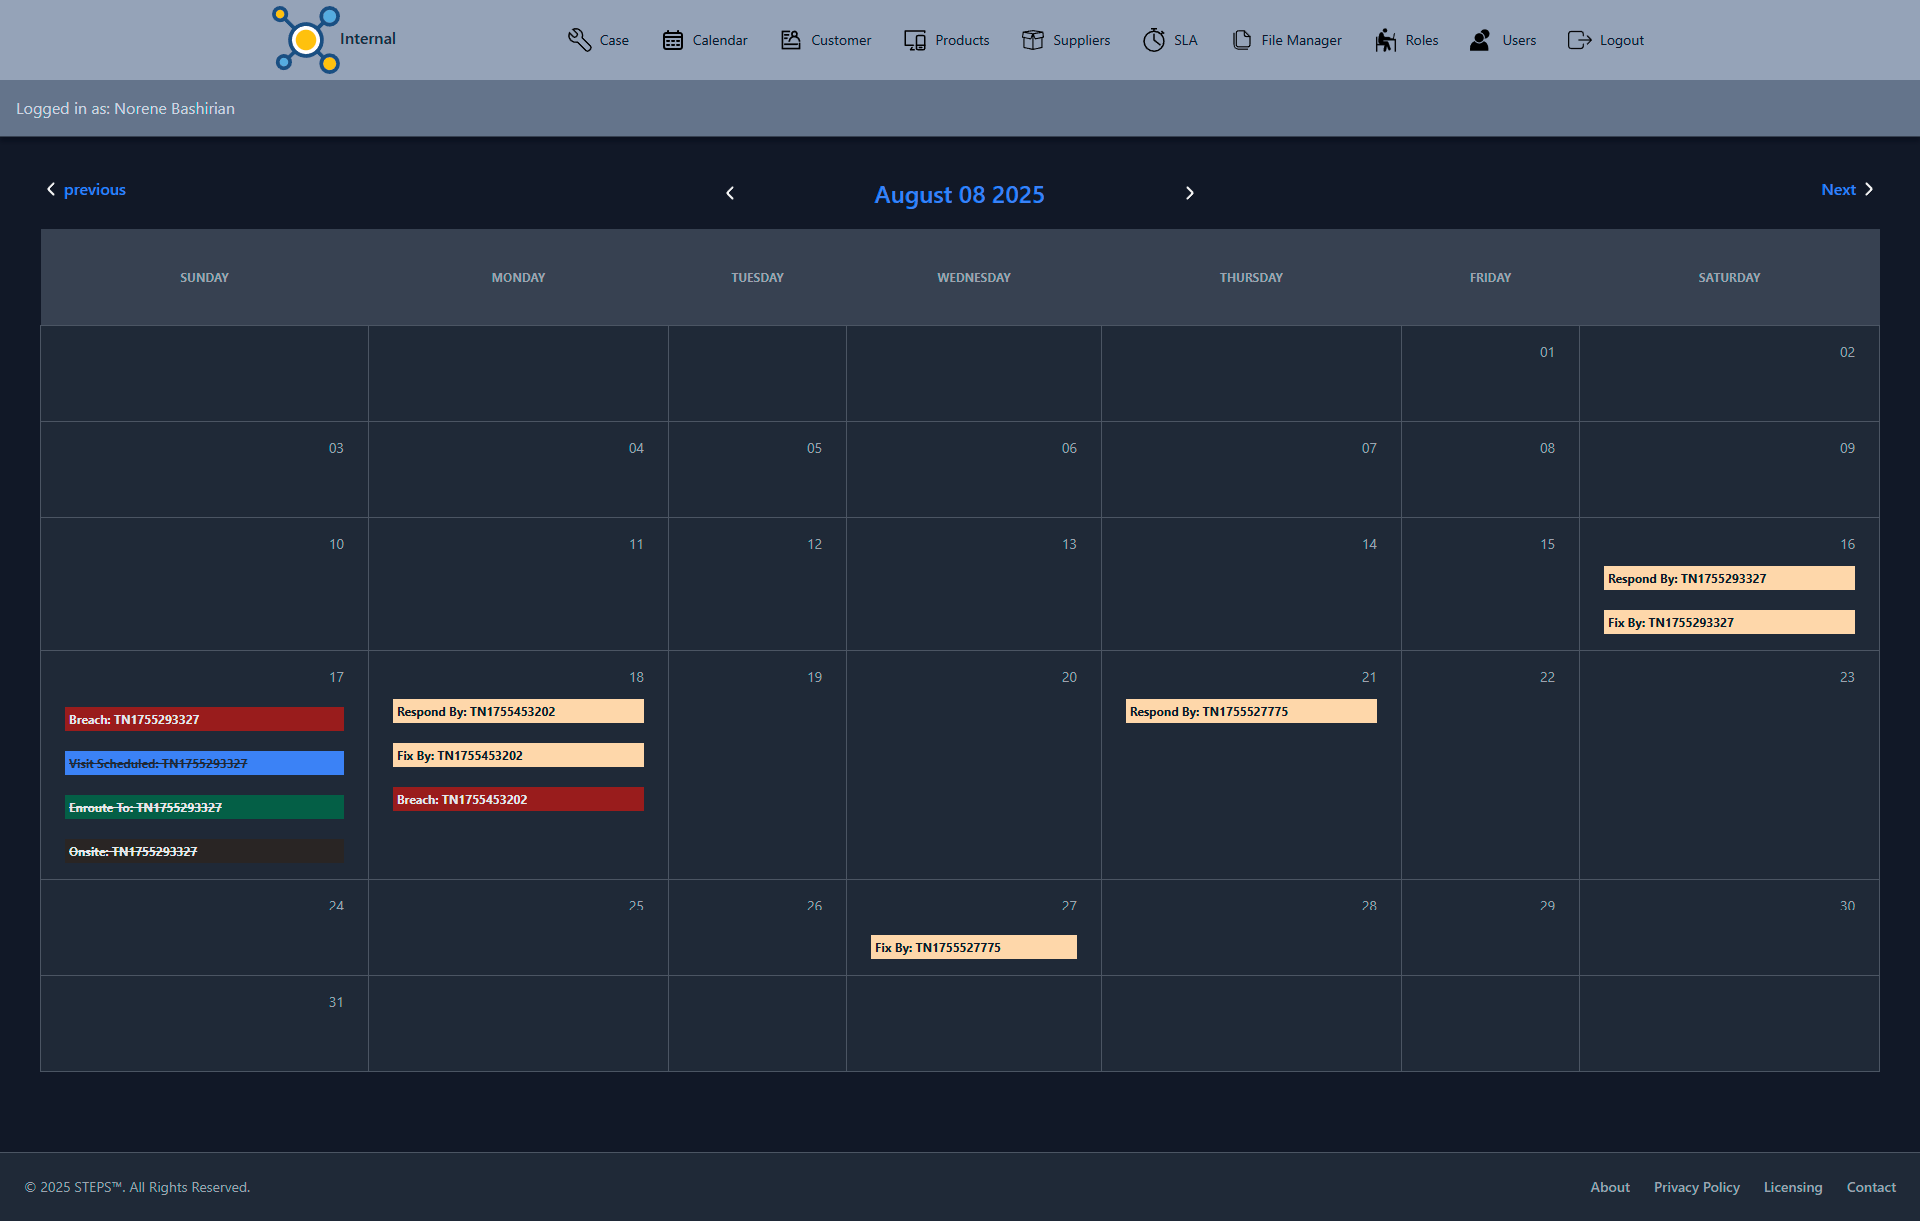
Task: Click the Suppliers box icon
Action: pos(1033,40)
